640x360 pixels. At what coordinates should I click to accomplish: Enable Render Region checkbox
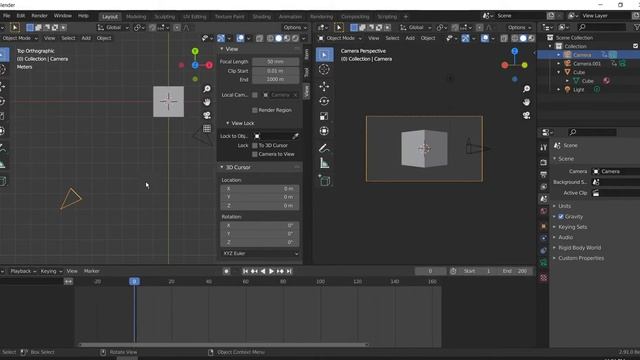point(255,110)
